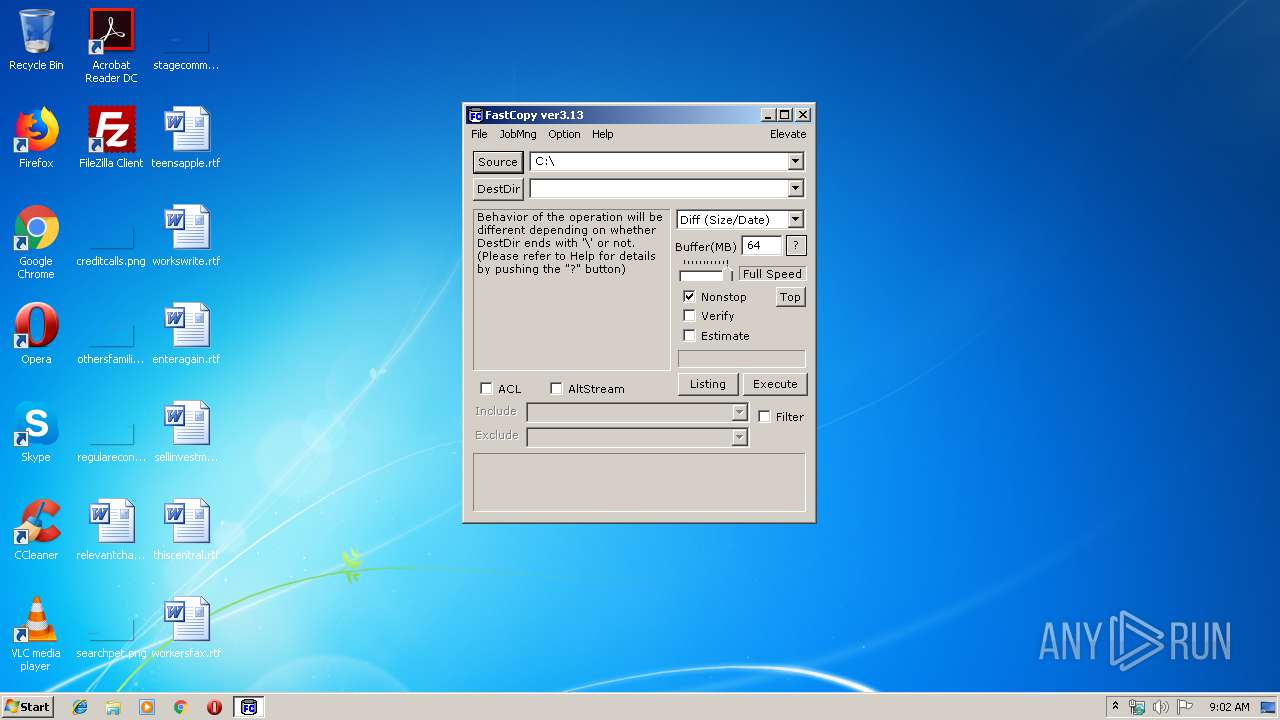
Task: Select sellinvestm document icon
Action: tap(186, 432)
